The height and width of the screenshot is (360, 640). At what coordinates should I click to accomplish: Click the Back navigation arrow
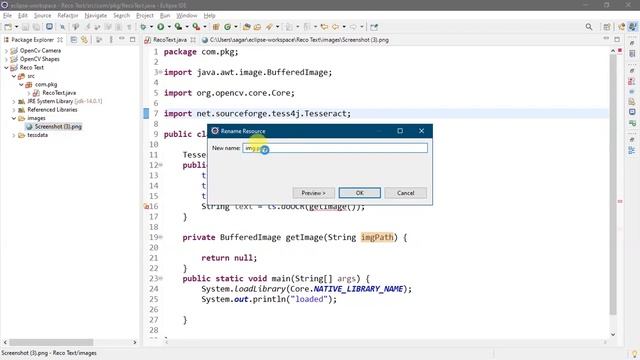click(x=336, y=27)
